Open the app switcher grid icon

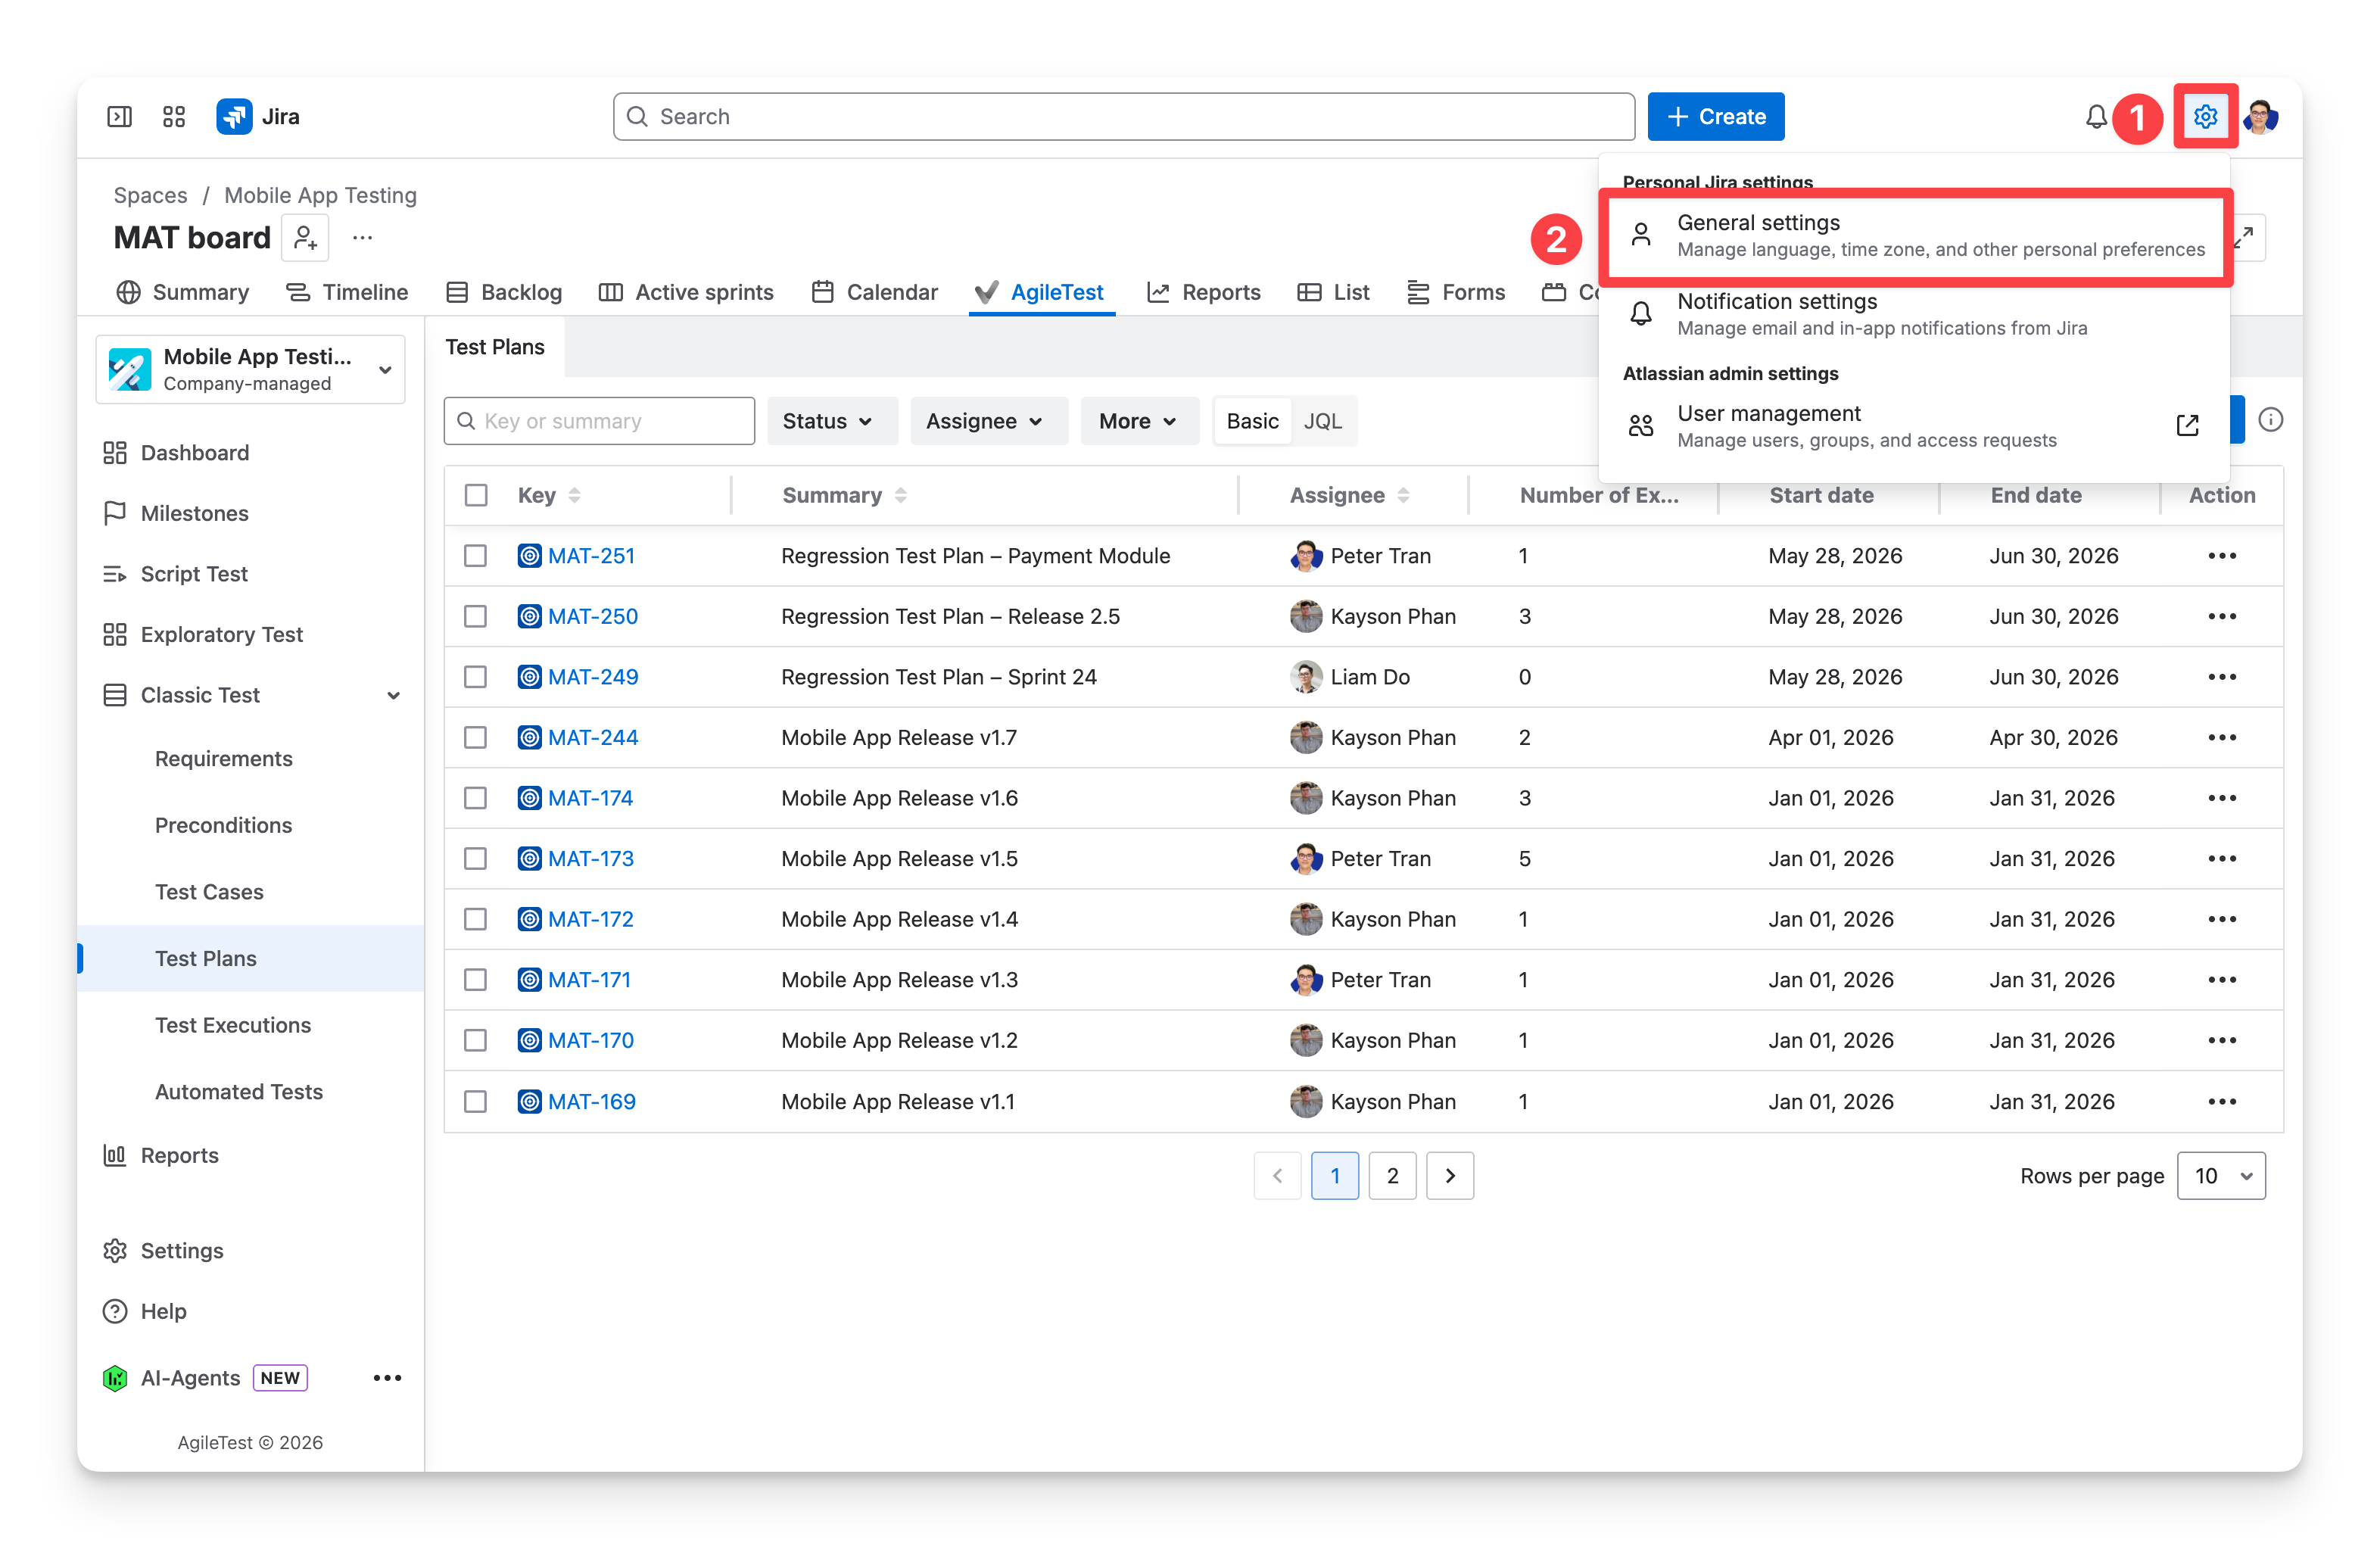[x=174, y=117]
